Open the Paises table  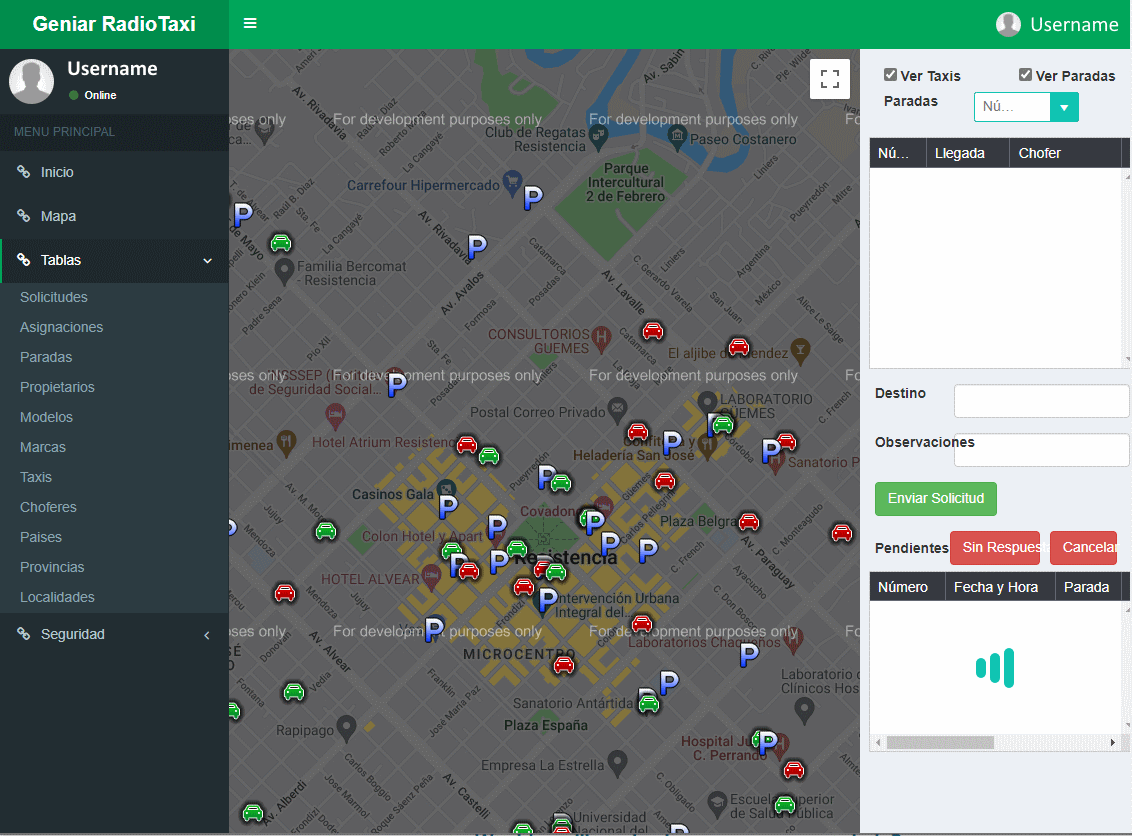click(41, 536)
